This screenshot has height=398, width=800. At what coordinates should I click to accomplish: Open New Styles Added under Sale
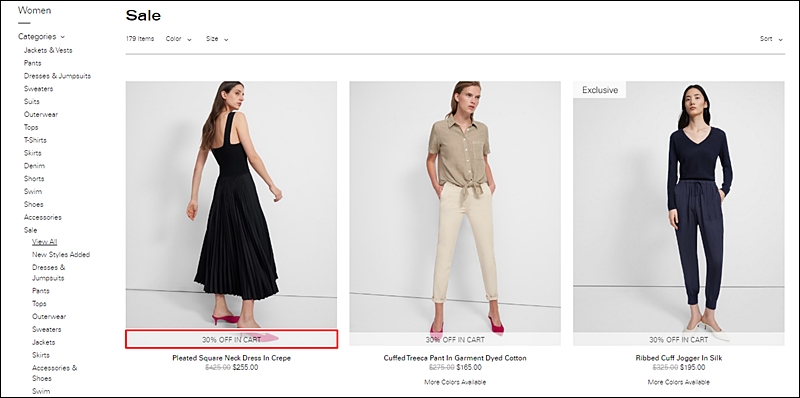[61, 254]
